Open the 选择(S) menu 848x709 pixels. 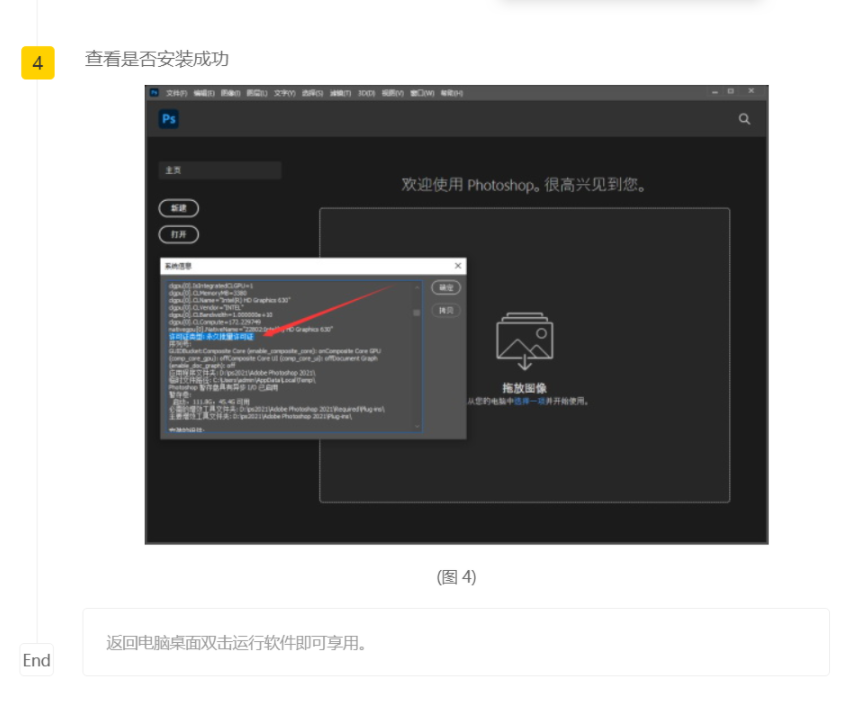pyautogui.click(x=313, y=93)
